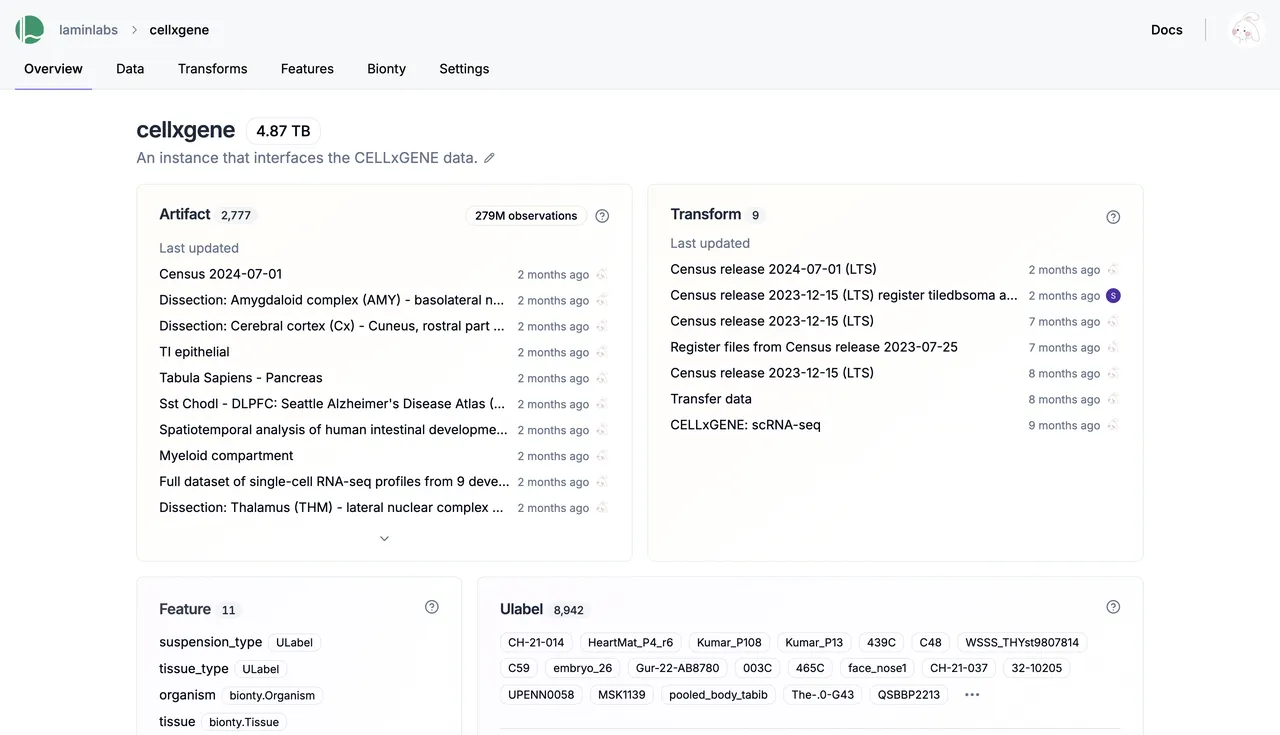Open the Features tab
Viewport: 1280px width, 735px height.
tap(307, 69)
